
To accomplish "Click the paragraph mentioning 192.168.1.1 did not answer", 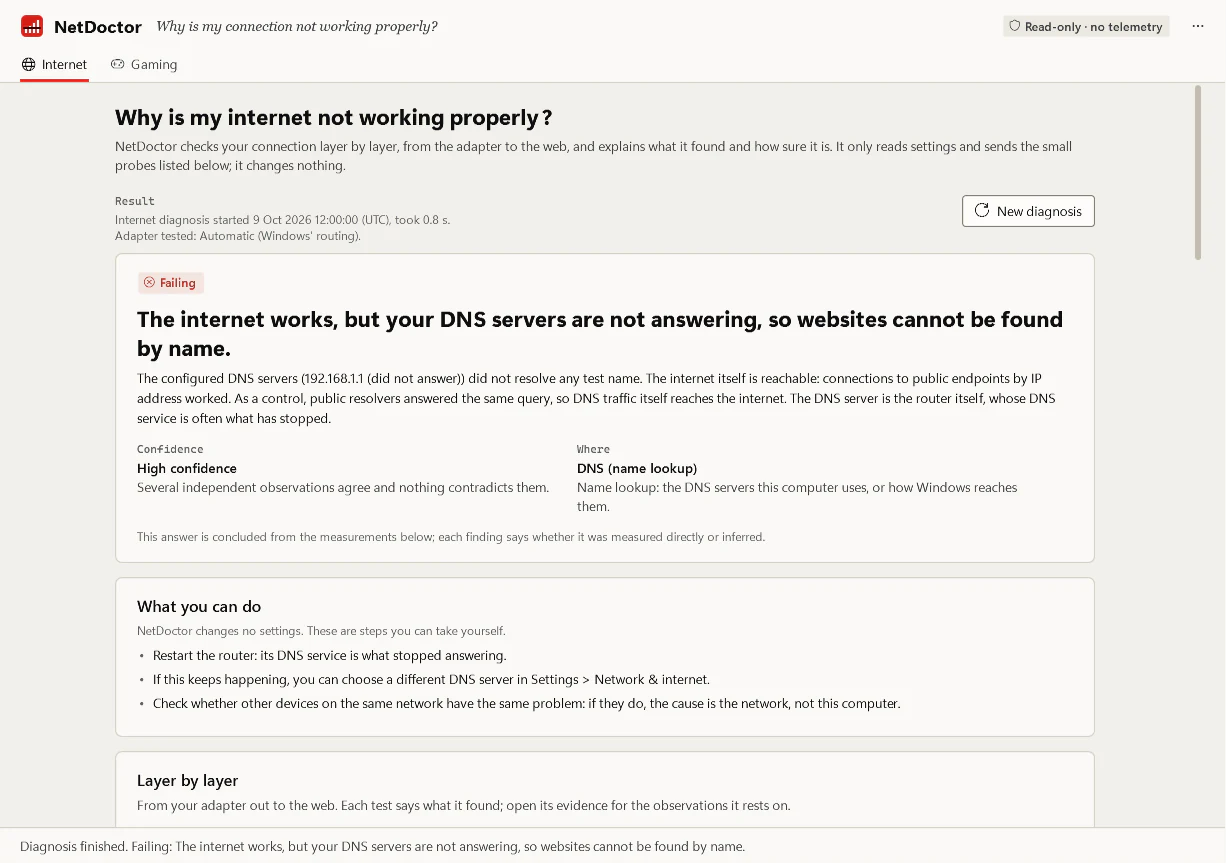I will 596,398.
